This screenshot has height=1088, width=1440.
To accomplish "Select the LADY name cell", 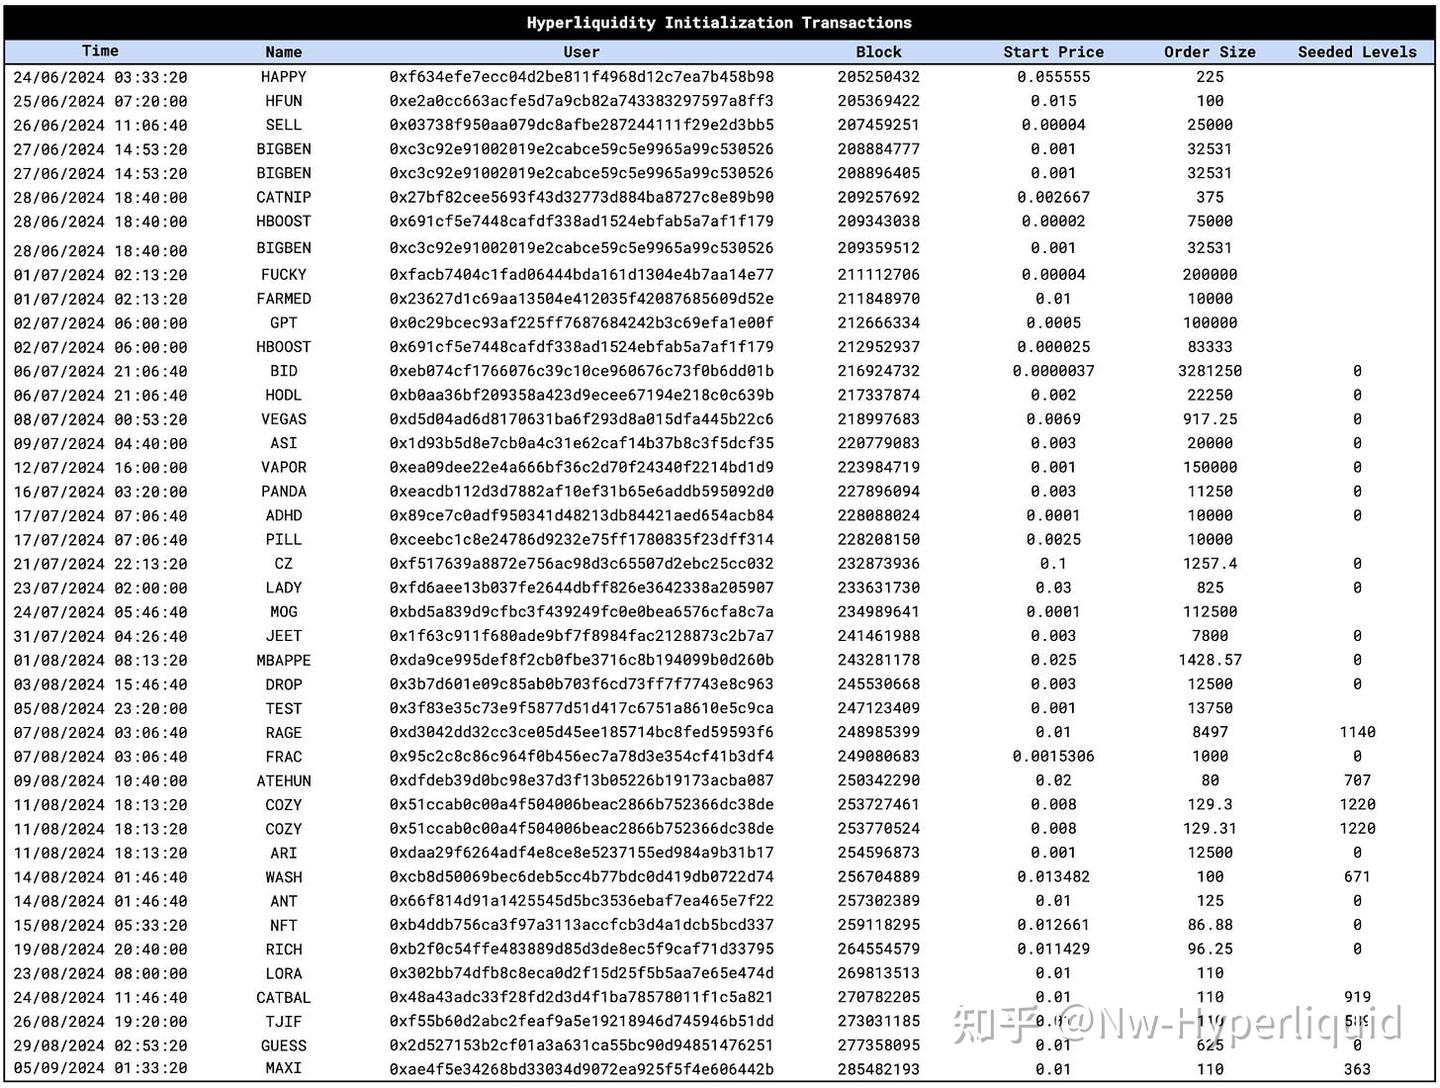I will point(284,588).
